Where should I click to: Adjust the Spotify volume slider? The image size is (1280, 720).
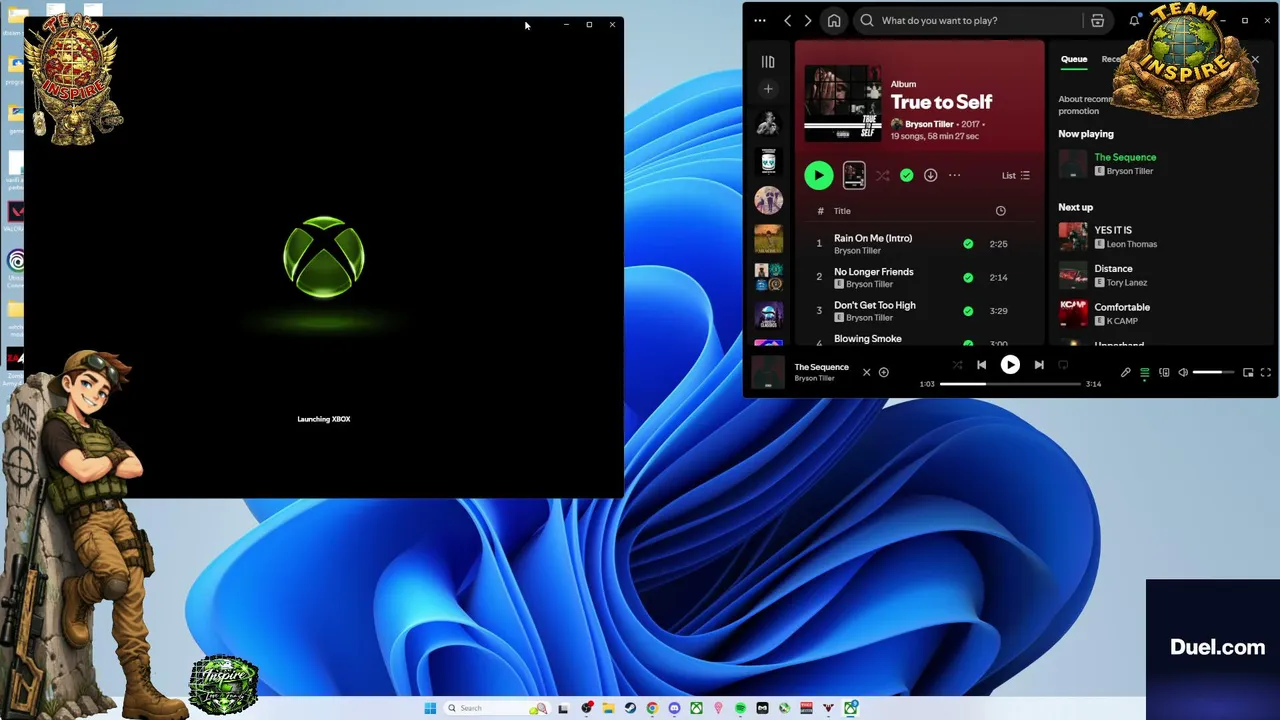tap(1214, 373)
